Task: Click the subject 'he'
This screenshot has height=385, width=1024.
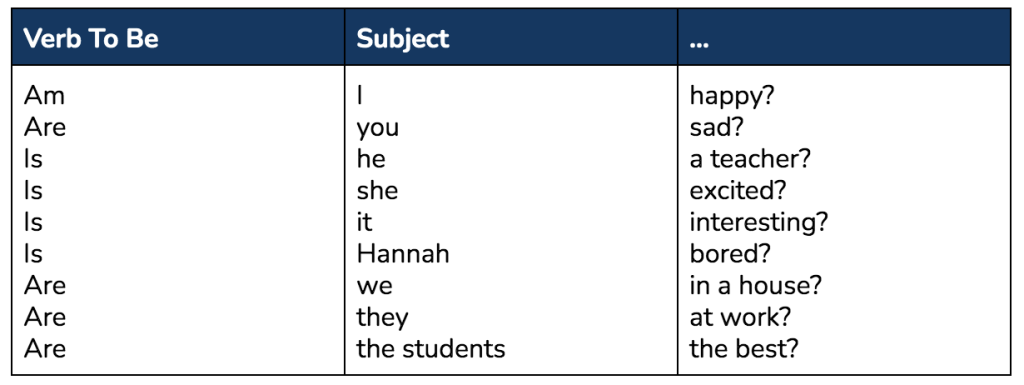Action: coord(371,159)
